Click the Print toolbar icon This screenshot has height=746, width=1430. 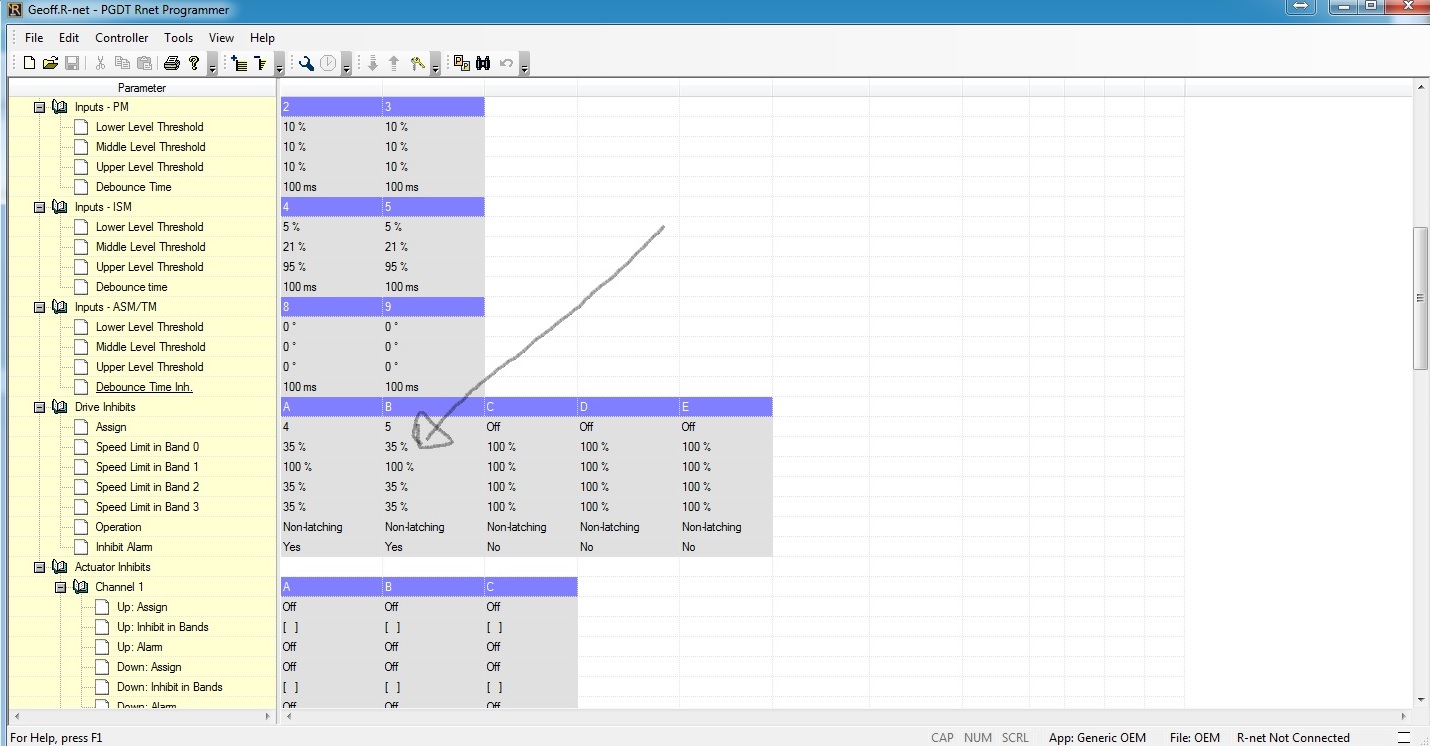click(x=171, y=63)
